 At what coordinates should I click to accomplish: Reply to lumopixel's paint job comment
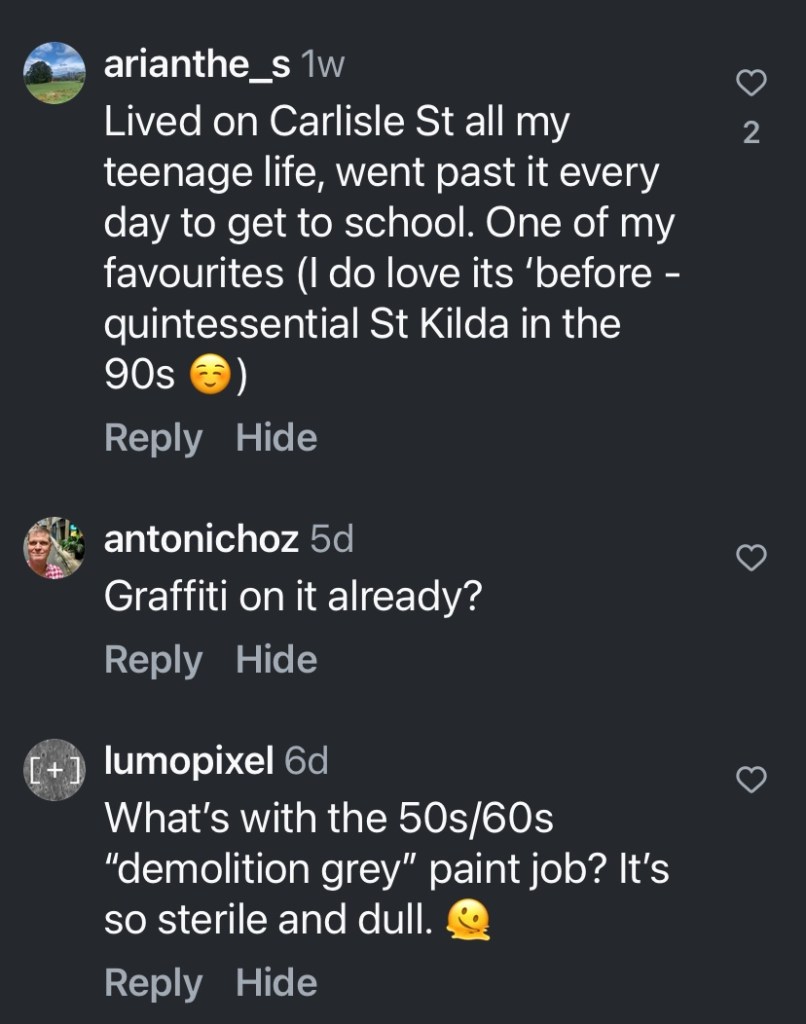153,983
